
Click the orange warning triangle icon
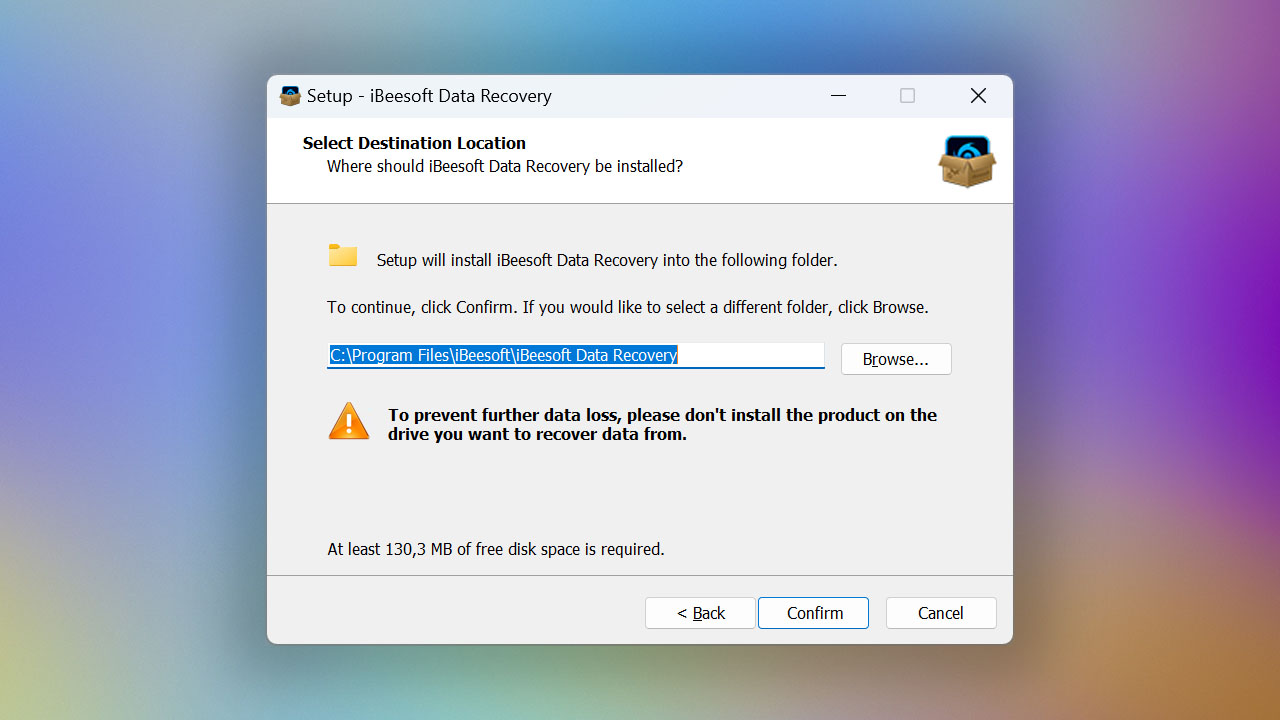click(349, 422)
